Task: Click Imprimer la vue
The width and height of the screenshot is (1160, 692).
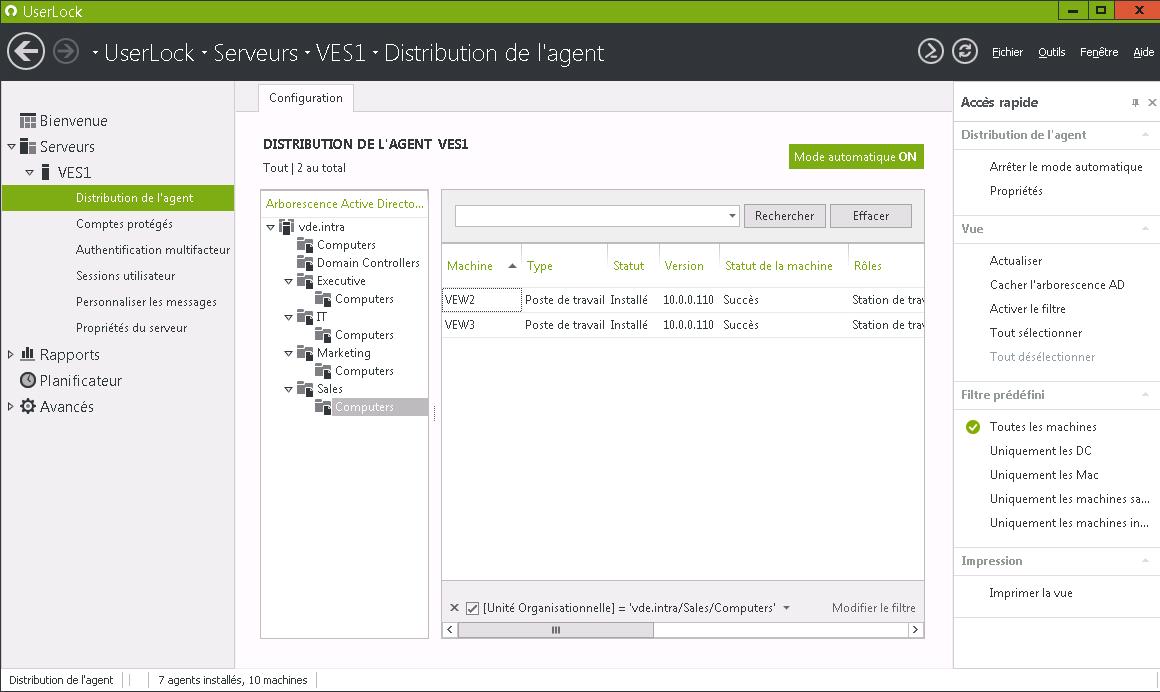Action: pyautogui.click(x=1031, y=593)
